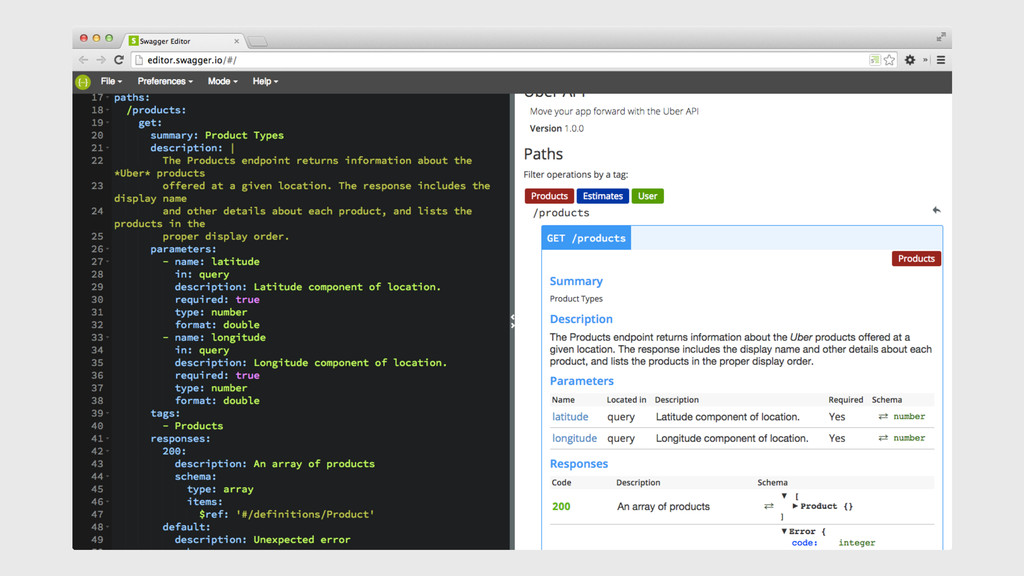The height and width of the screenshot is (576, 1024).
Task: Open the browser settings gear icon
Action: point(910,60)
